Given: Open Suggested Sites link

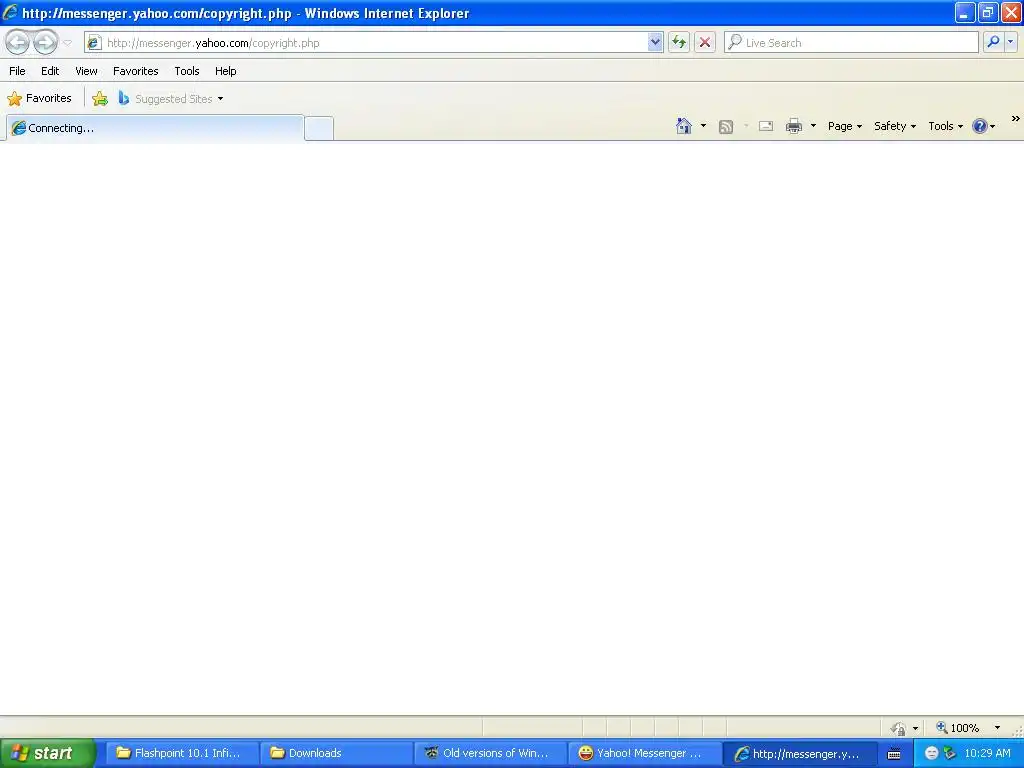Looking at the screenshot, I should (170, 99).
